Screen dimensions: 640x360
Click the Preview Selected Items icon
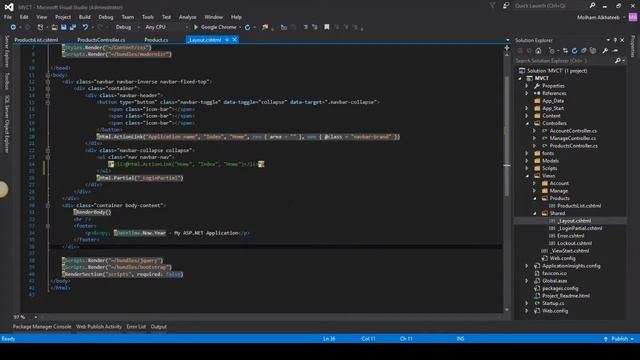(615, 51)
